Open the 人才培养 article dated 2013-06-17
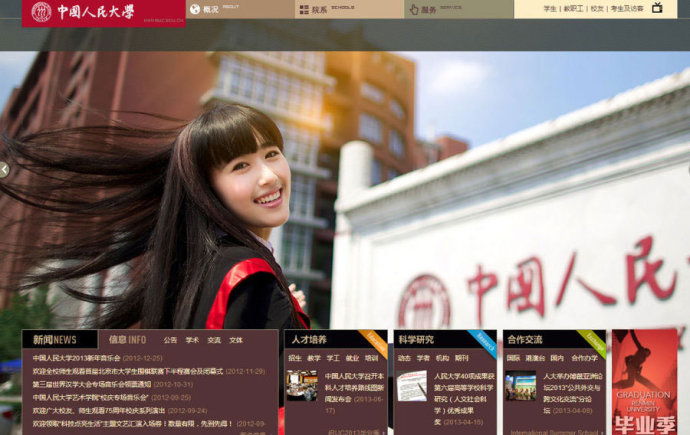 click(x=354, y=393)
